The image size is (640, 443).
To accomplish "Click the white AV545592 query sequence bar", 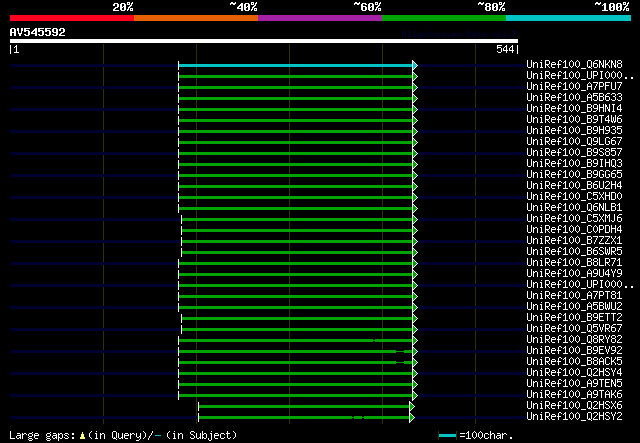I will coord(264,41).
